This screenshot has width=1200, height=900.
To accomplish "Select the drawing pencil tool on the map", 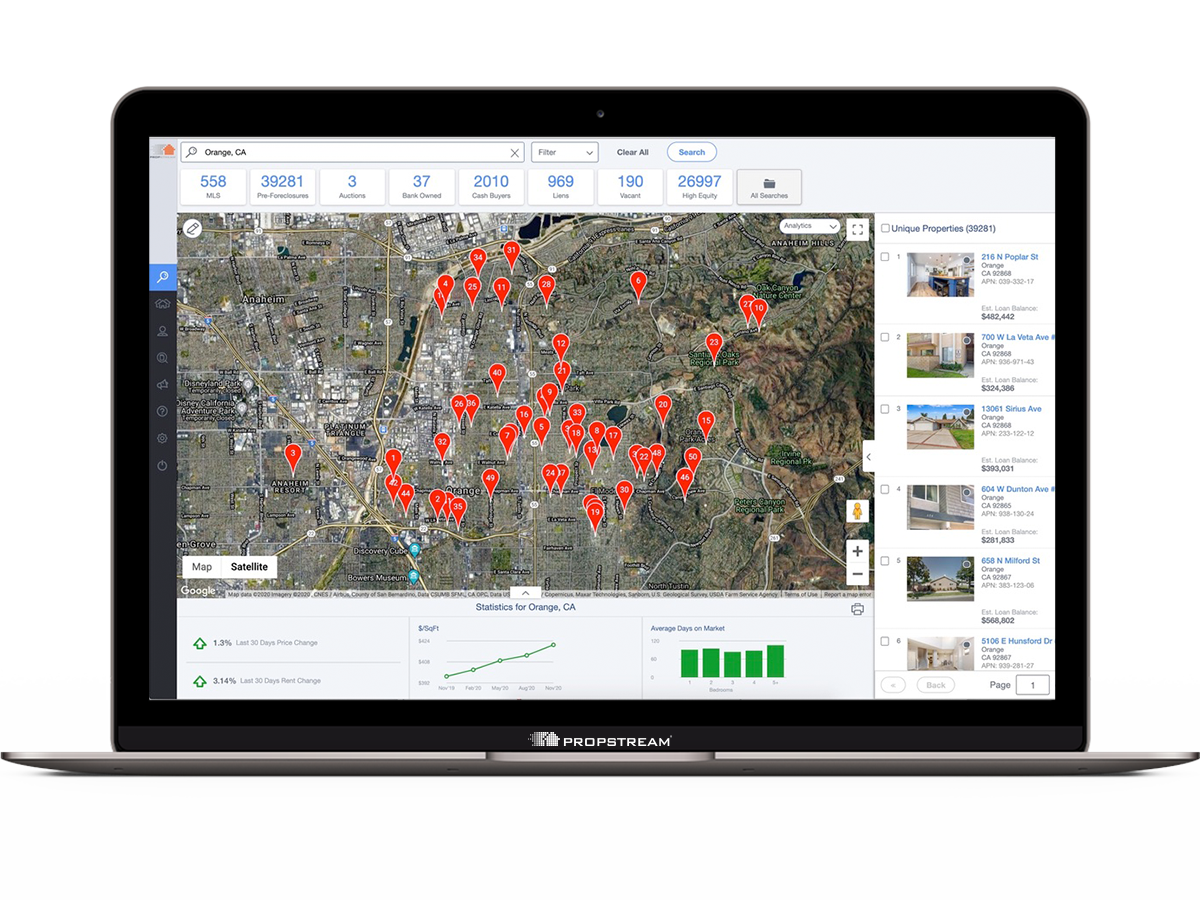I will 194,227.
